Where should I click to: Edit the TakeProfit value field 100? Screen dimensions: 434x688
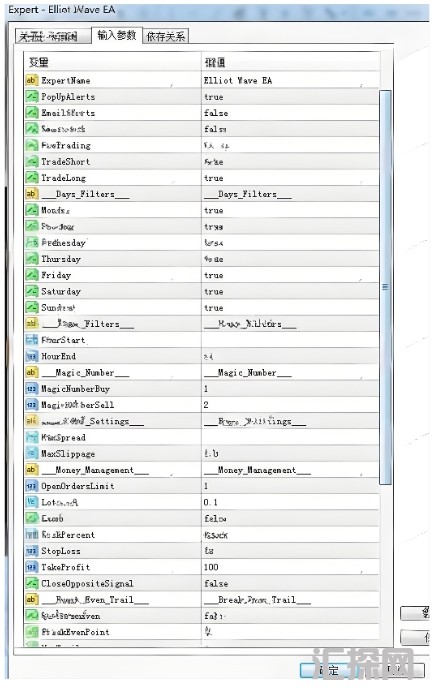tap(290, 567)
